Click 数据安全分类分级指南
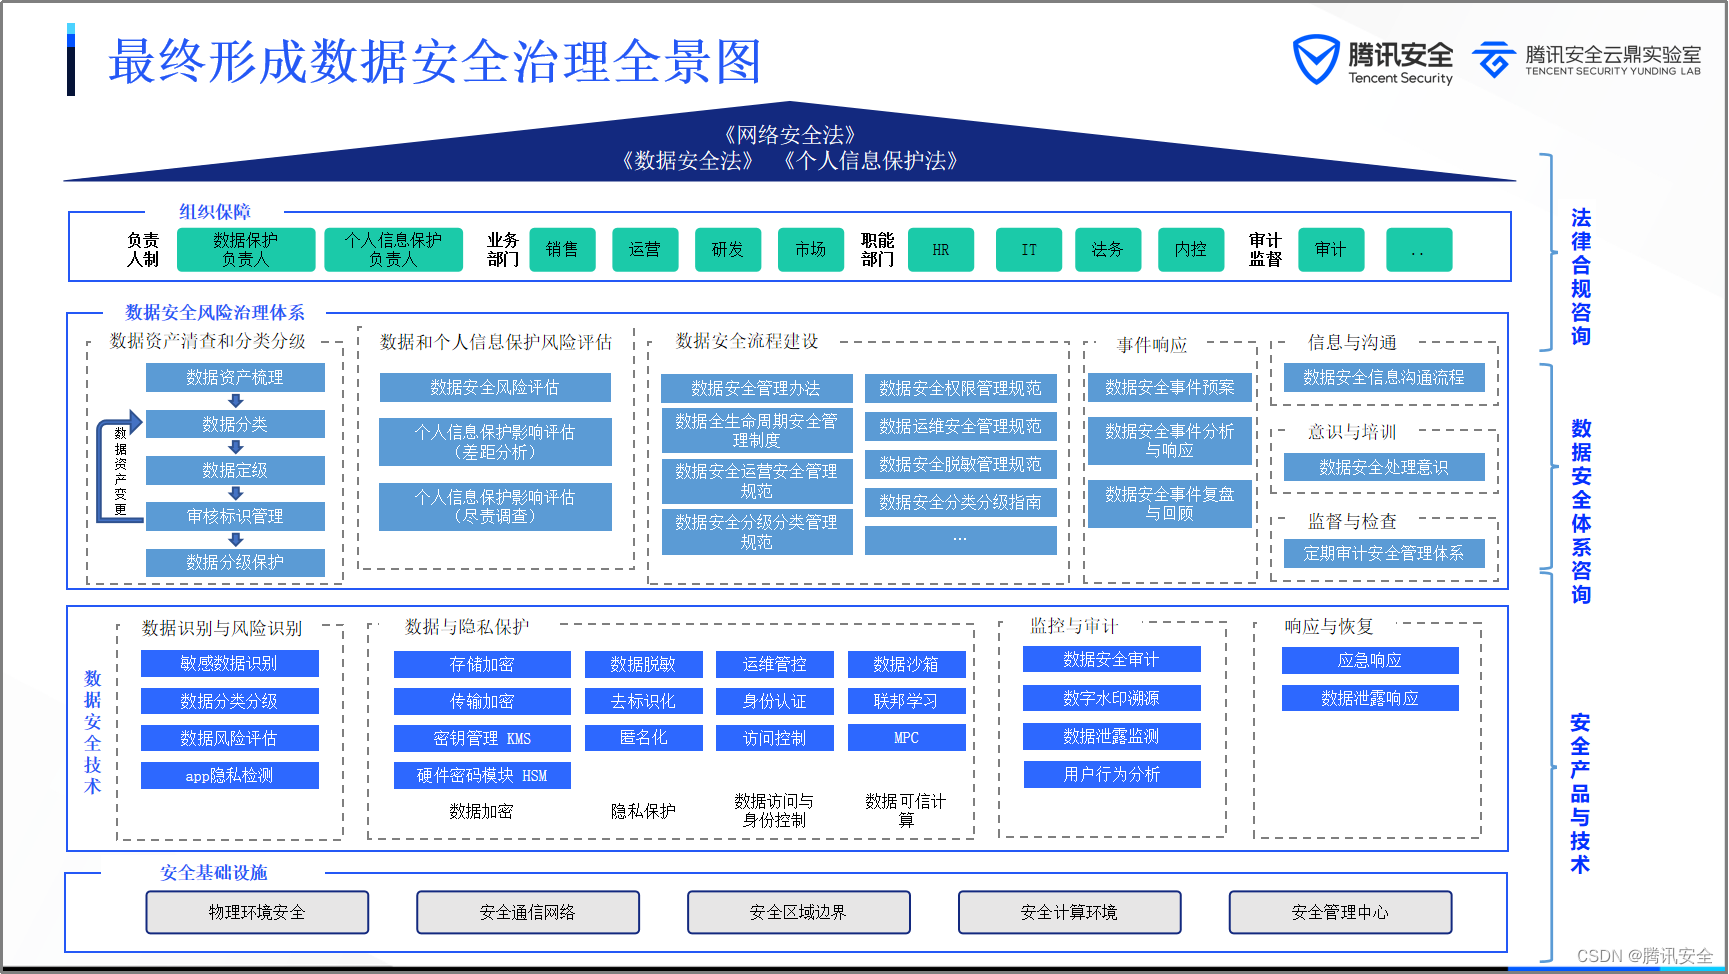 961,502
